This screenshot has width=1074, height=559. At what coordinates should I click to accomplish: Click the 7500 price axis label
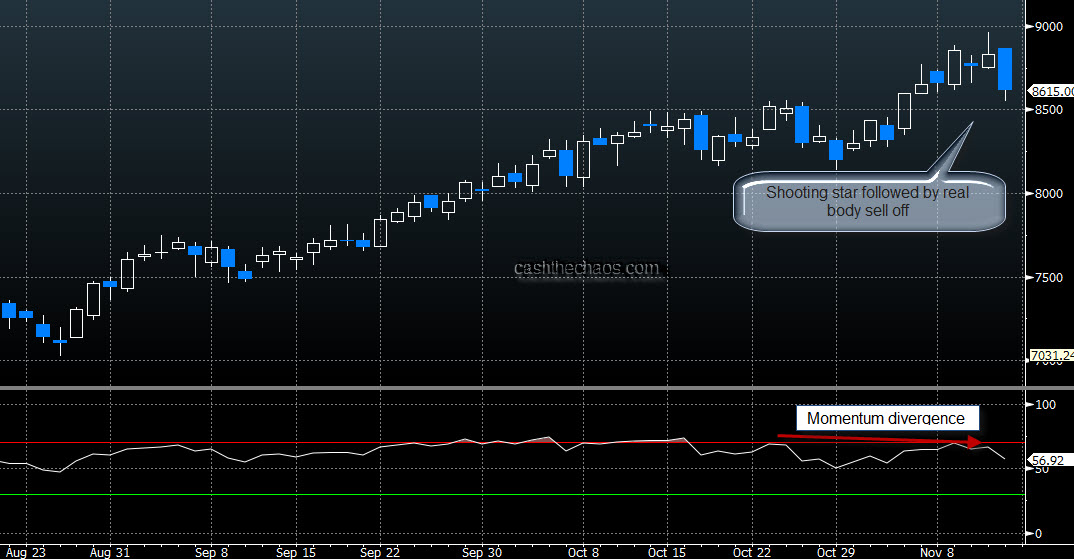click(x=1049, y=277)
